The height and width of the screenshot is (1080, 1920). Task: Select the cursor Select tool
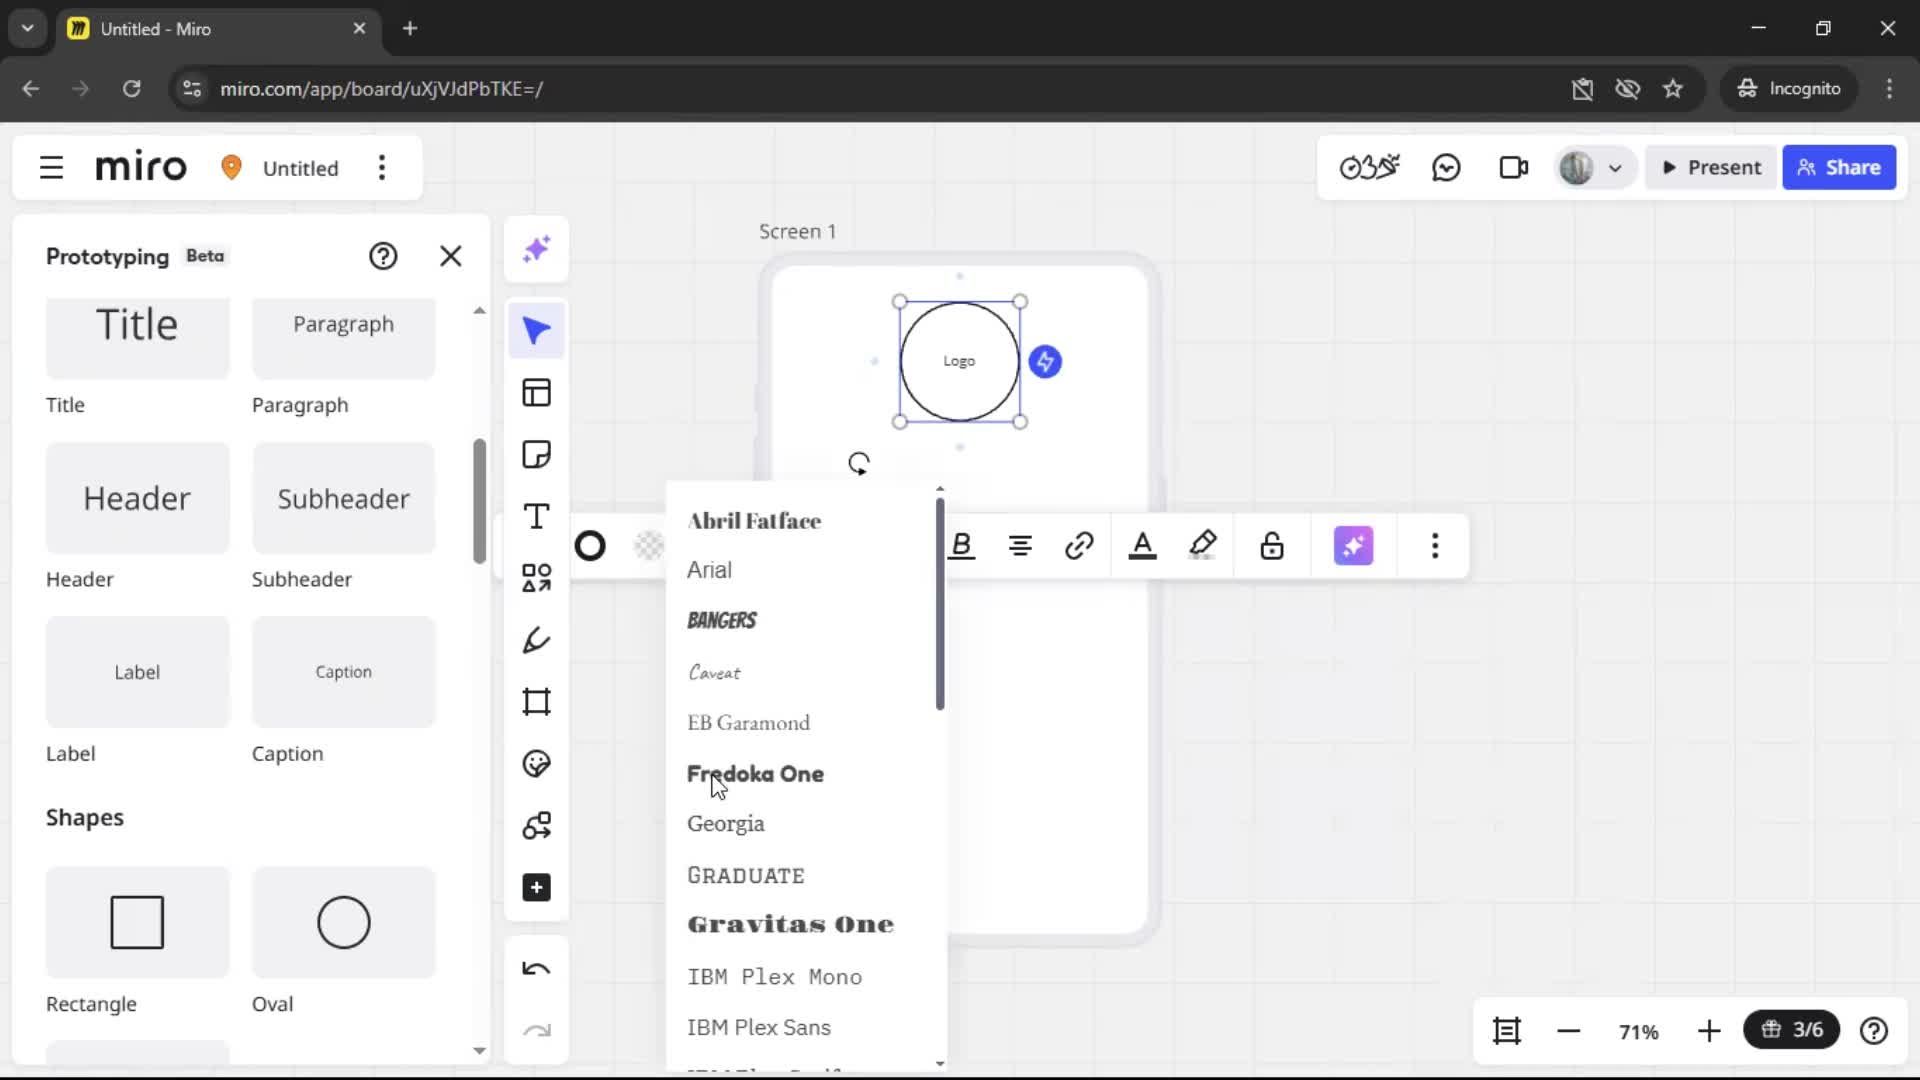537,331
